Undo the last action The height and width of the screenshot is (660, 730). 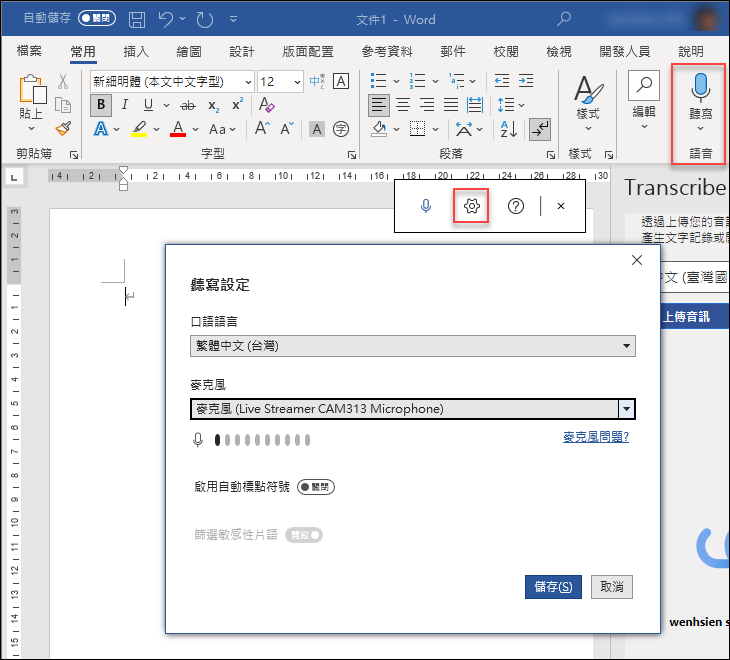click(165, 20)
